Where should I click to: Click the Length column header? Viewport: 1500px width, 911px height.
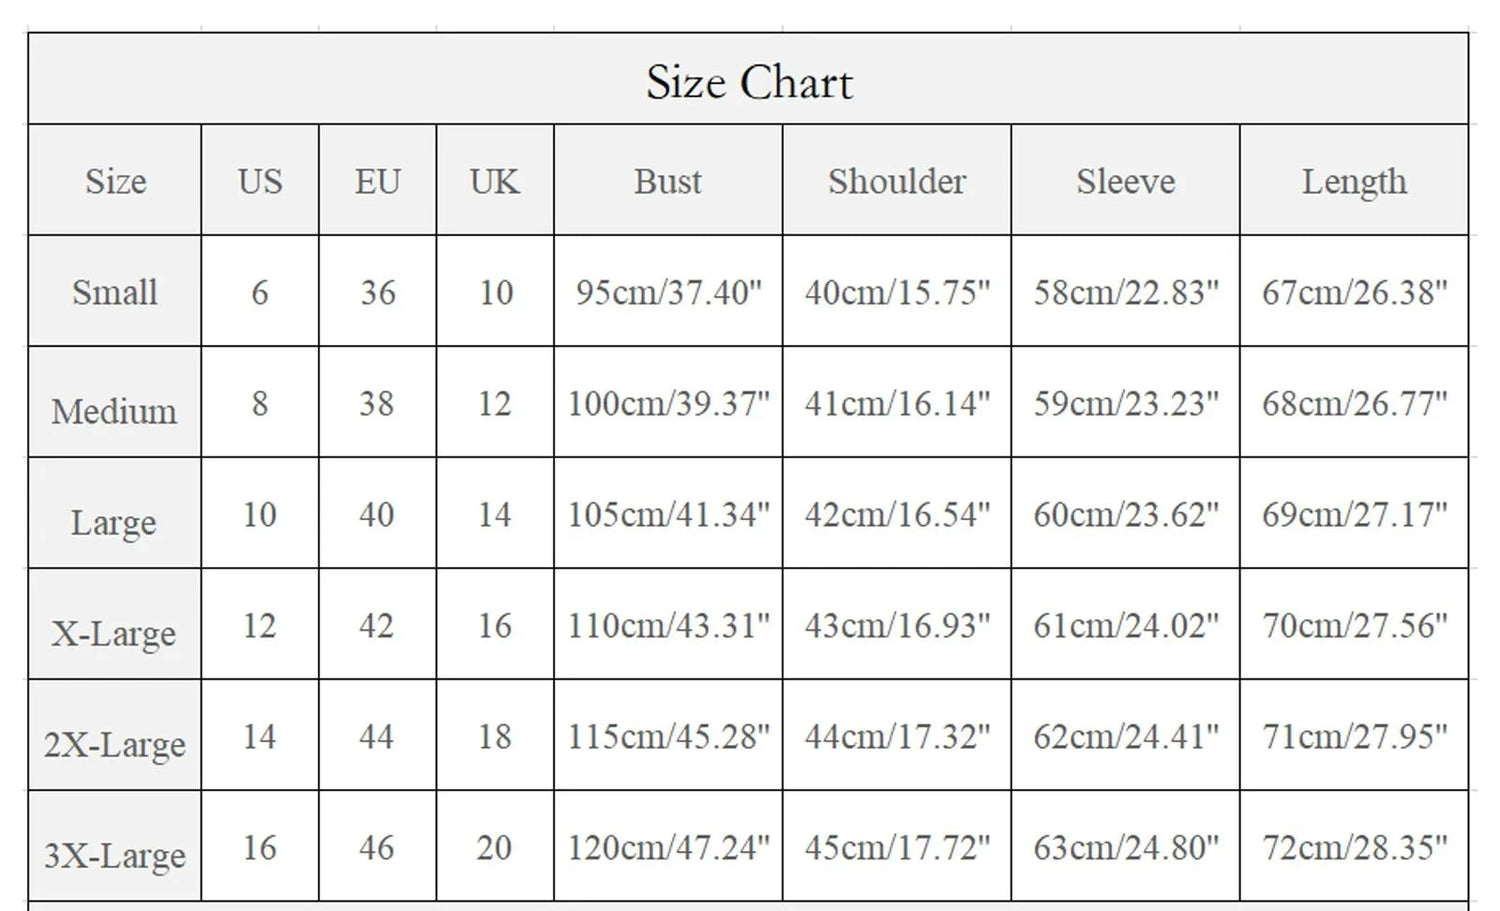pos(1354,181)
